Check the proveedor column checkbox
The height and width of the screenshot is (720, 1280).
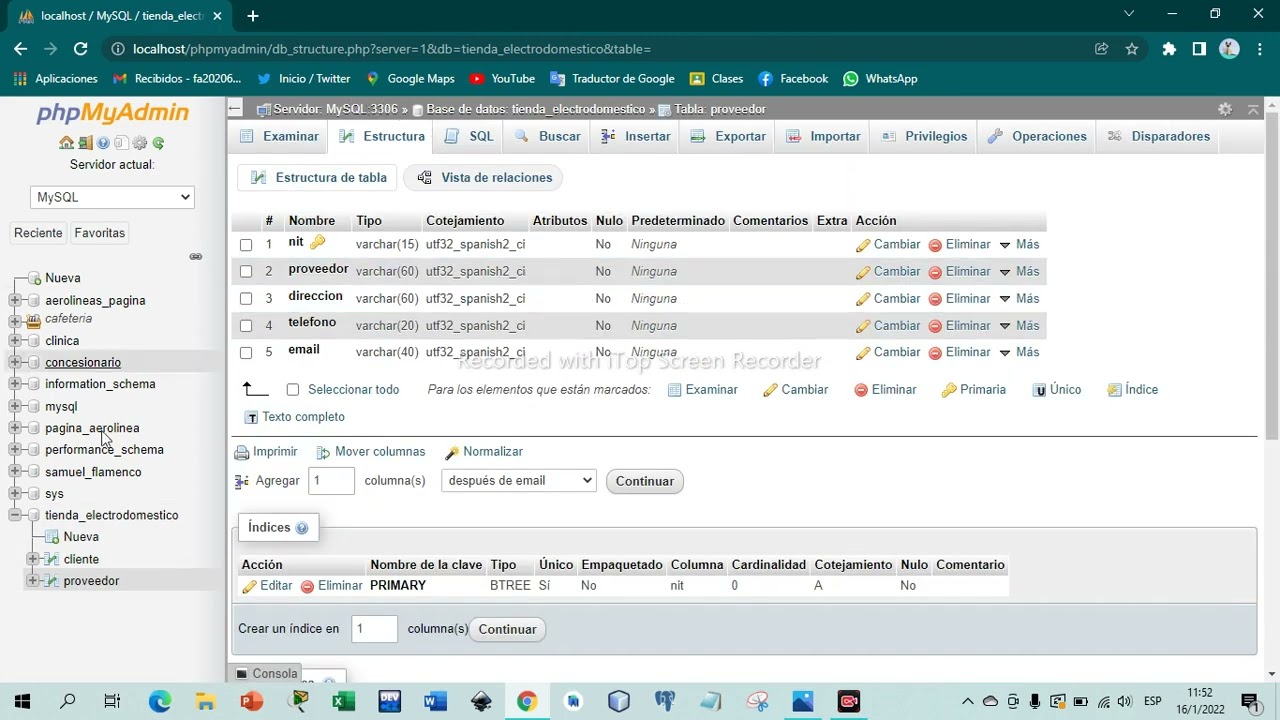[x=246, y=272]
